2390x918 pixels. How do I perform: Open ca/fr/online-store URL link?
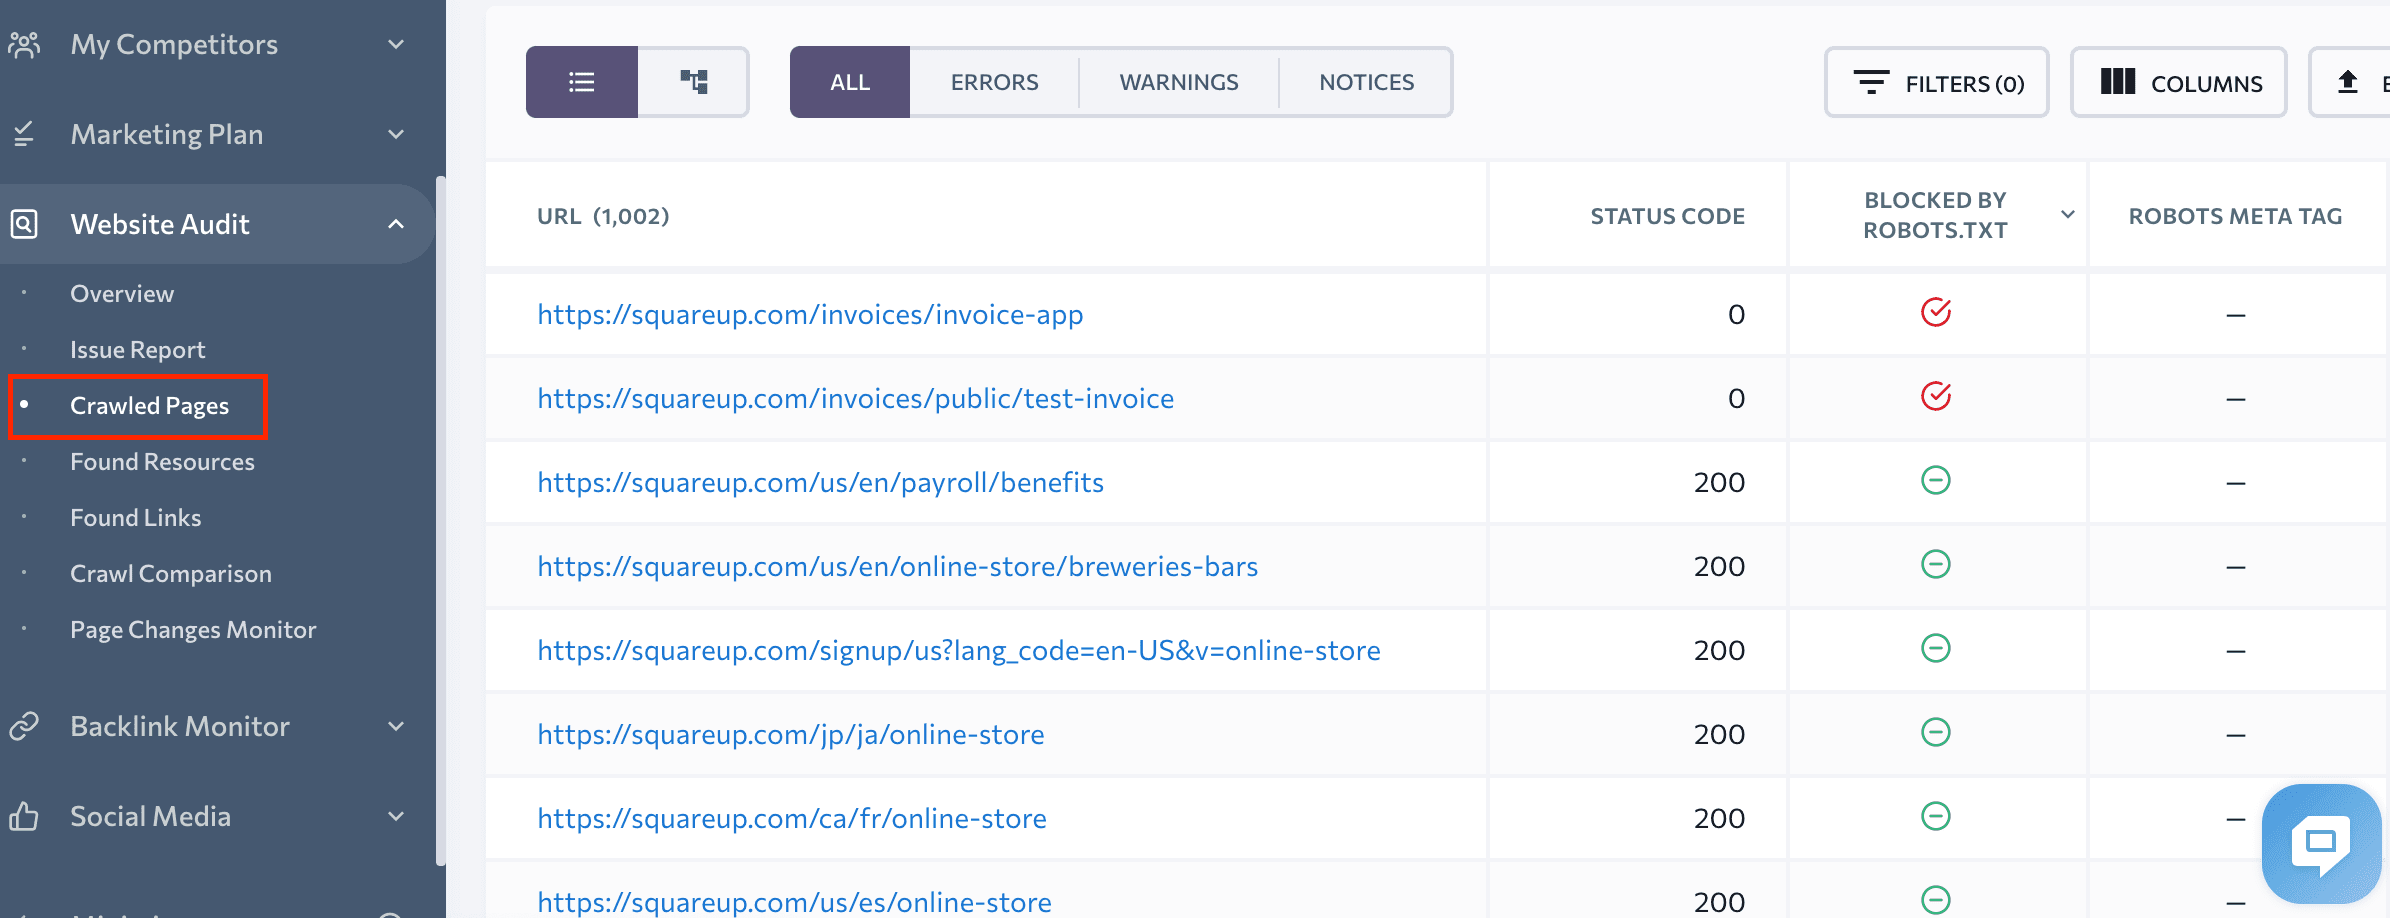pyautogui.click(x=791, y=818)
